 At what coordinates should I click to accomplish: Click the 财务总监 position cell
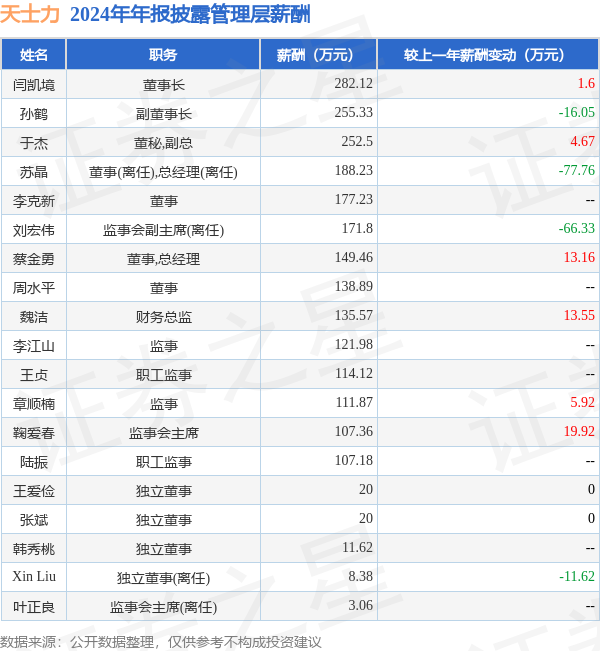164,317
